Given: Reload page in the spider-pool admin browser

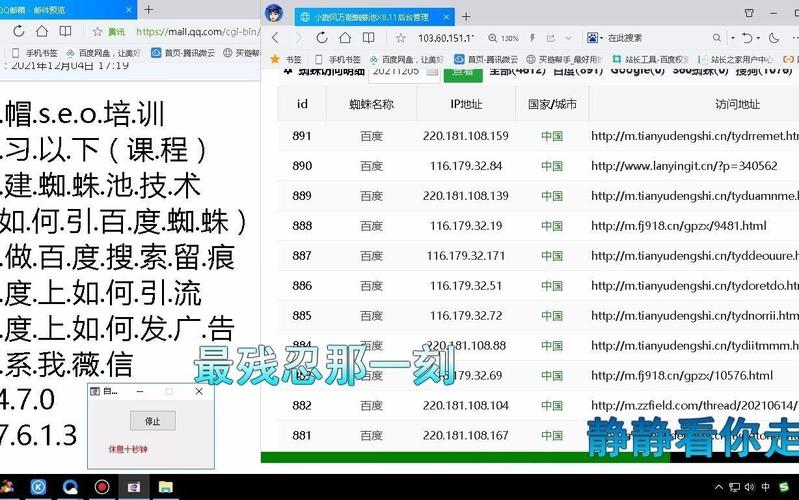Looking at the screenshot, I should point(322,38).
